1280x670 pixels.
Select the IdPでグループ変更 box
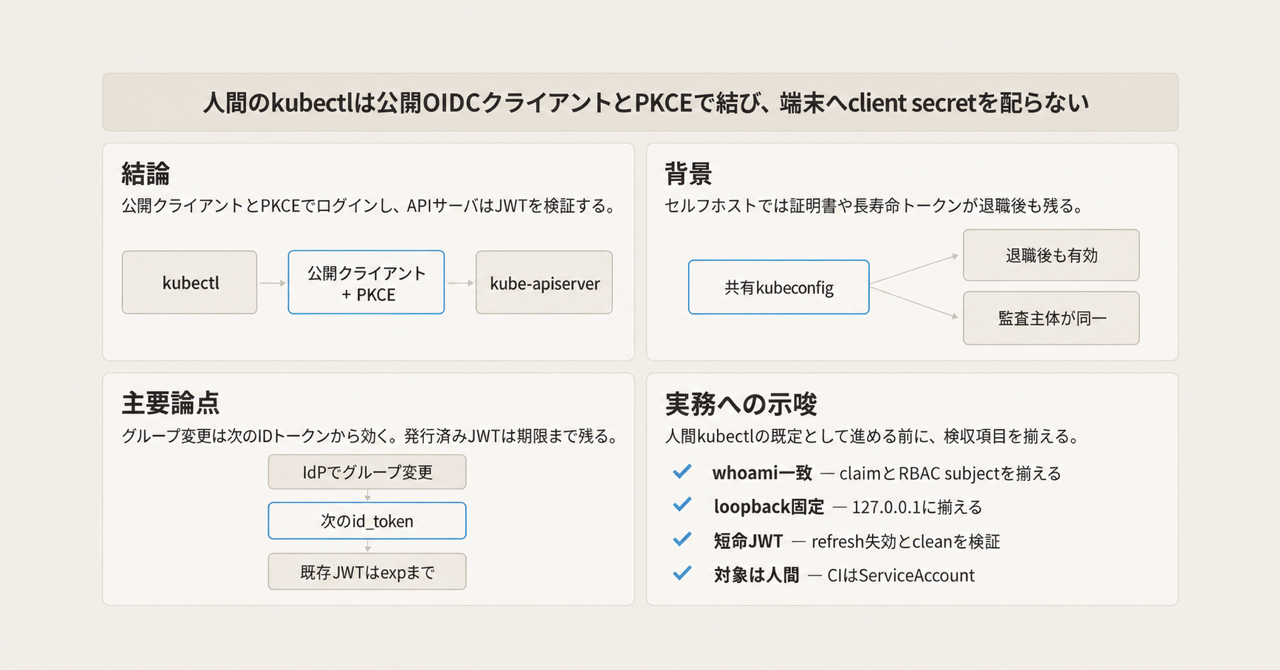tap(367, 471)
